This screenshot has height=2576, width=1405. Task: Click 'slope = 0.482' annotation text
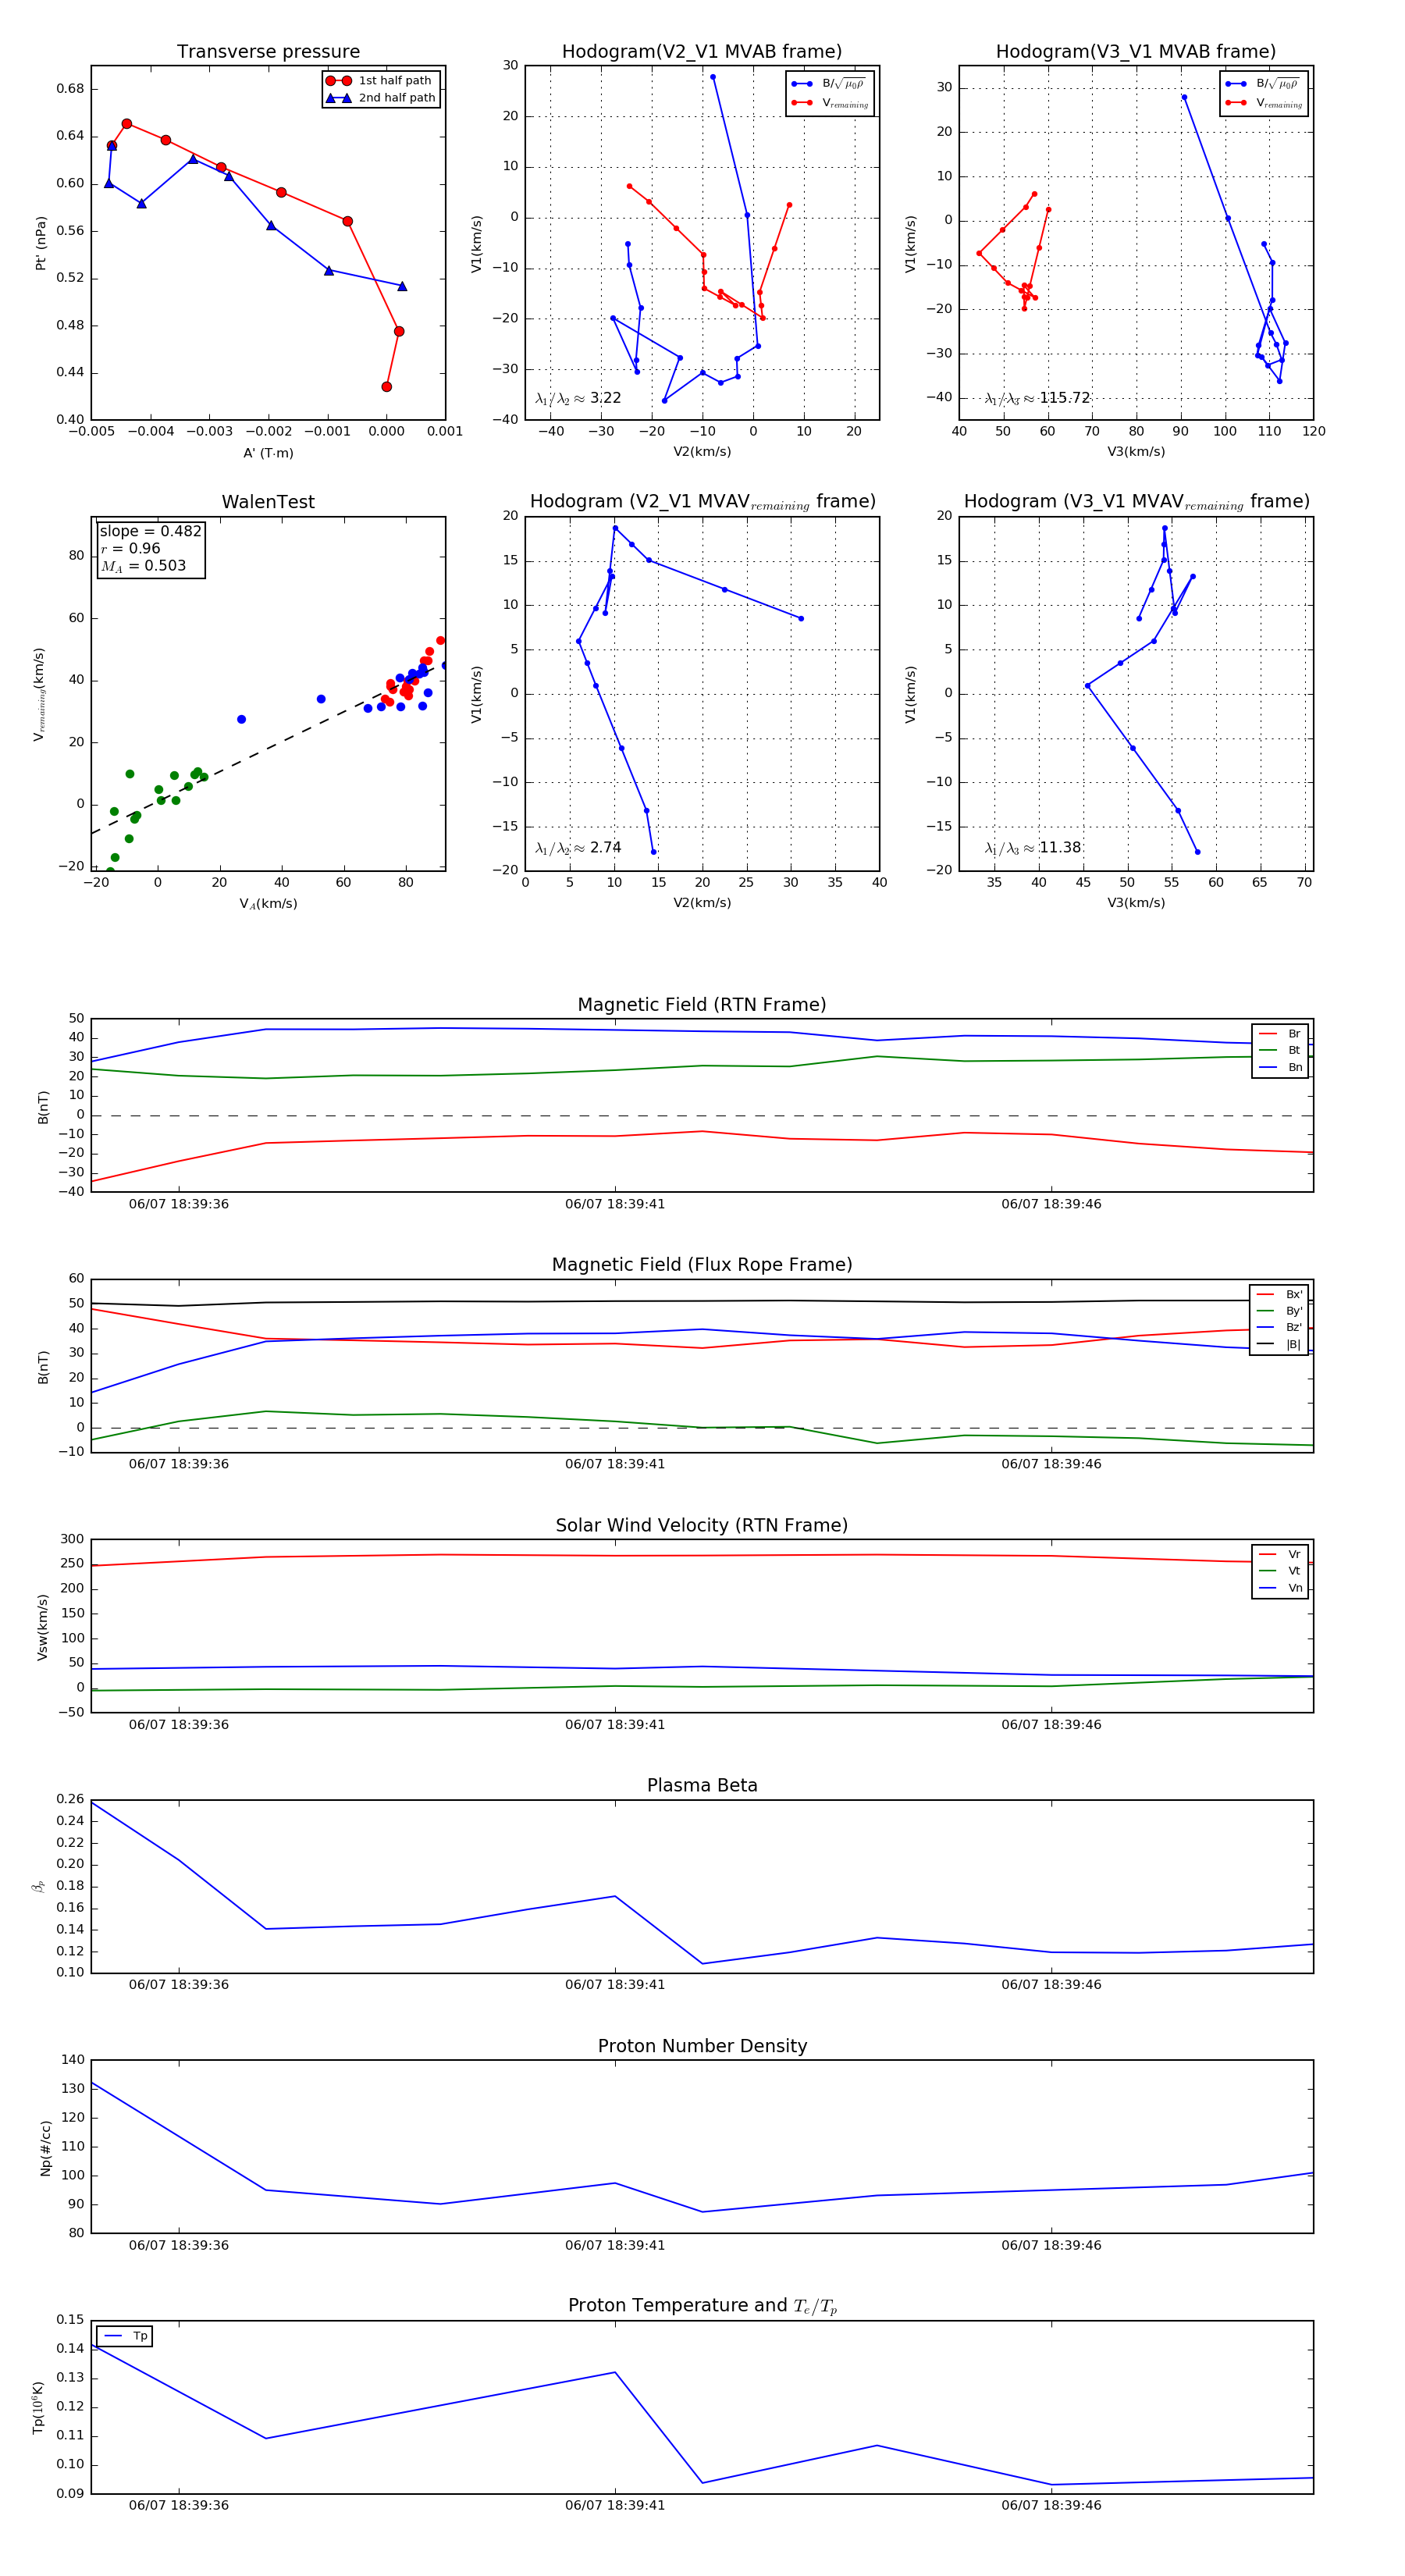pyautogui.click(x=150, y=532)
